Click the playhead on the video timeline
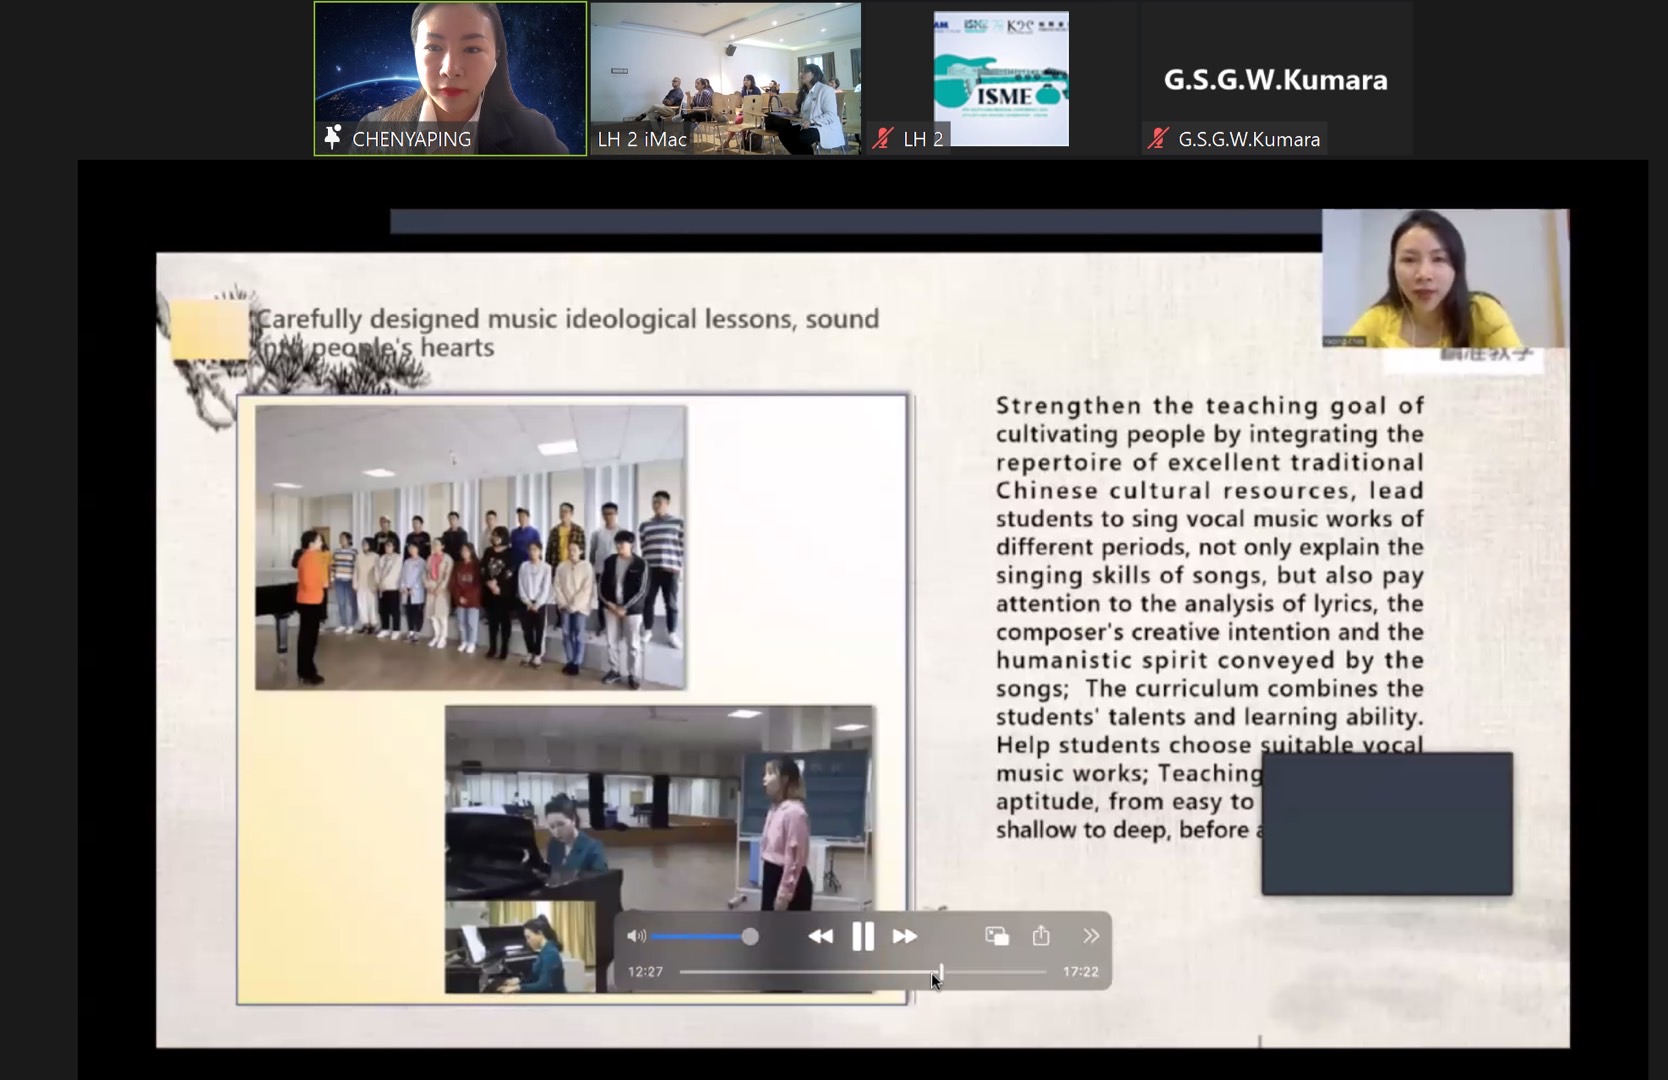This screenshot has height=1080, width=1668. tap(940, 971)
